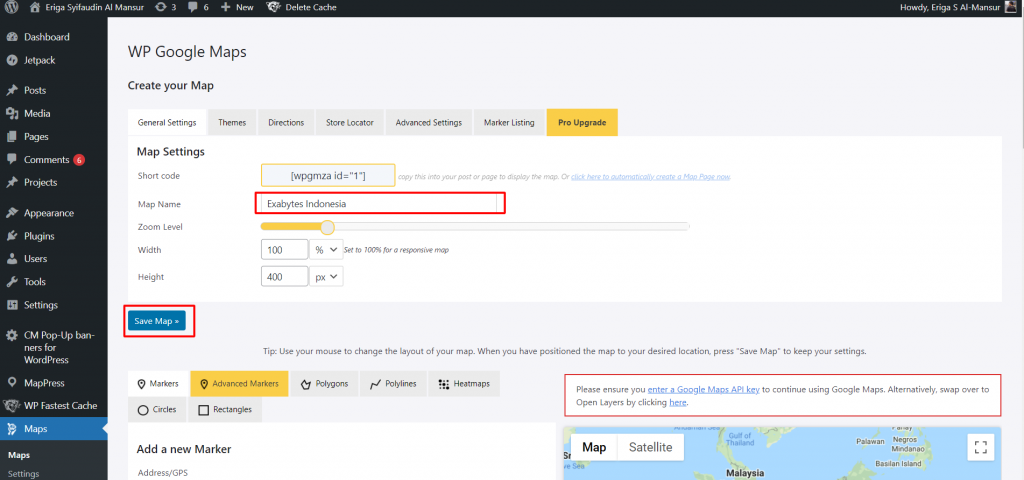This screenshot has width=1024, height=480.
Task: Click the Plugins plug icon
Action: click(x=12, y=236)
